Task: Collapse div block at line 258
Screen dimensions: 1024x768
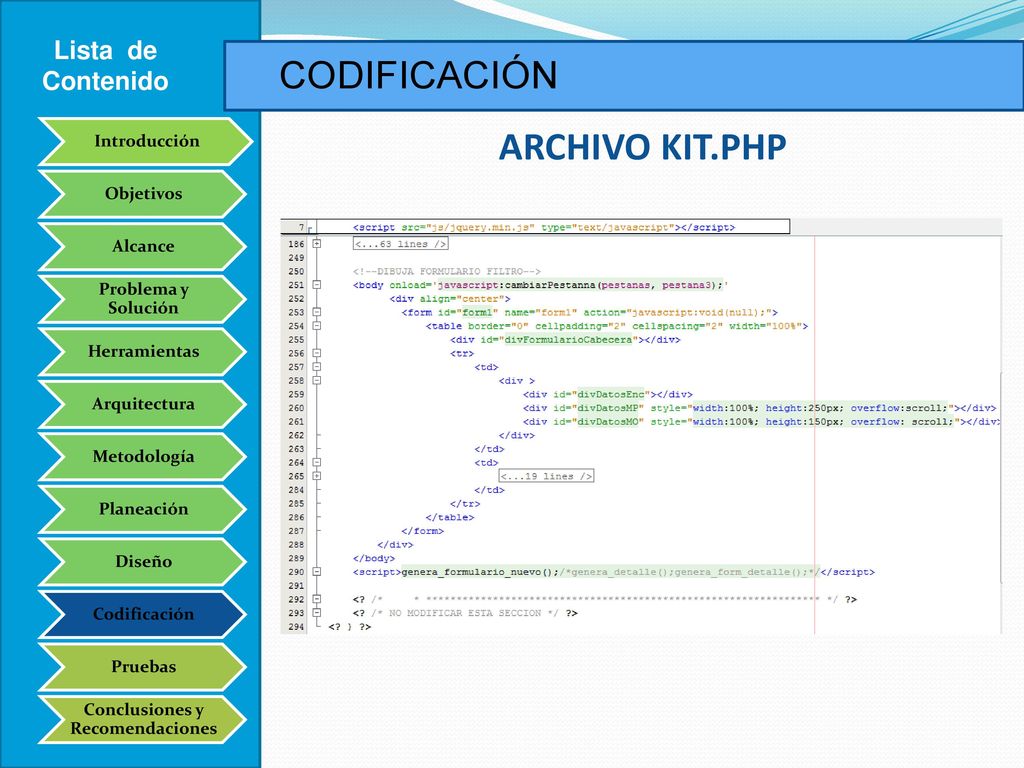Action: [317, 380]
